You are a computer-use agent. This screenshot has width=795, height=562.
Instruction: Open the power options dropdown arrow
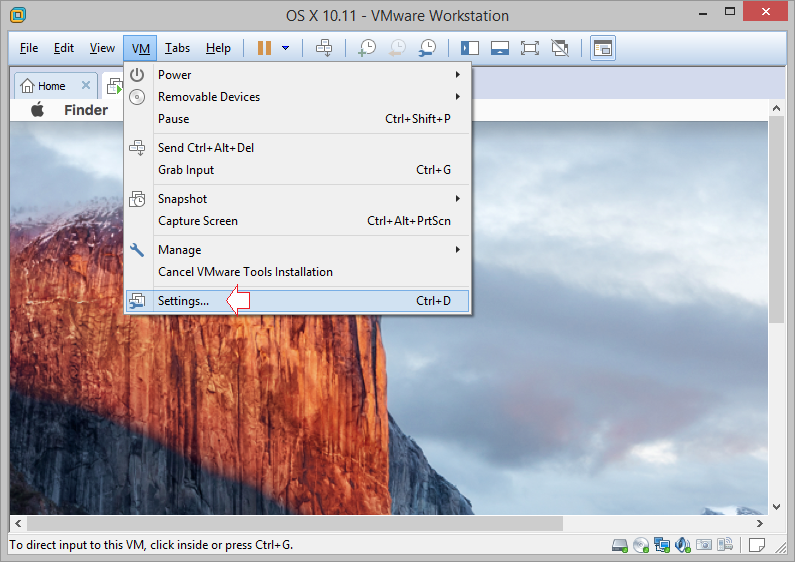[x=285, y=48]
